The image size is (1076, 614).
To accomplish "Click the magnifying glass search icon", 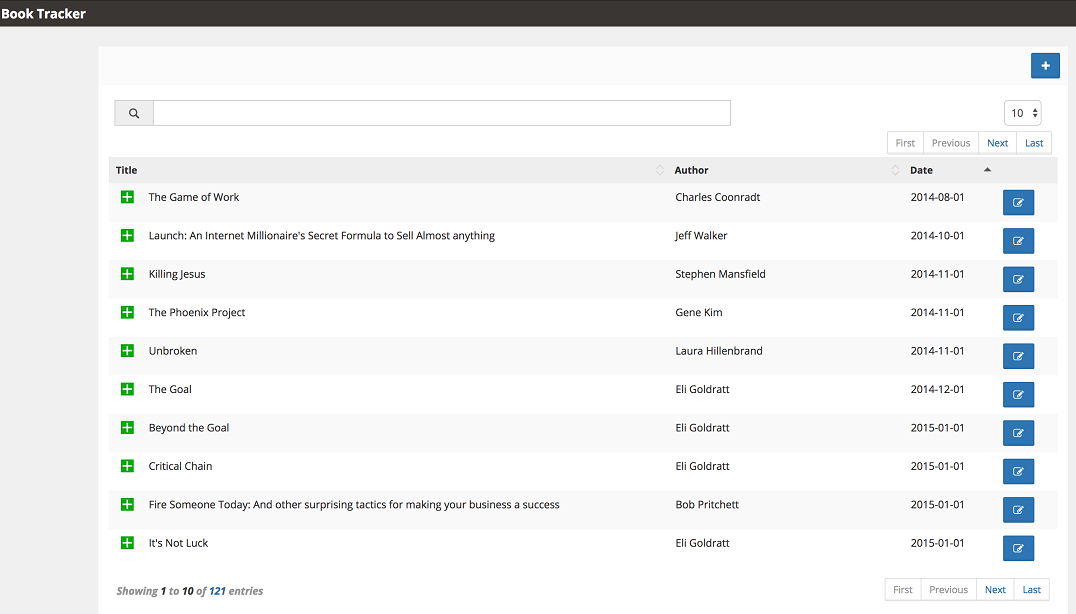I will click(x=134, y=113).
